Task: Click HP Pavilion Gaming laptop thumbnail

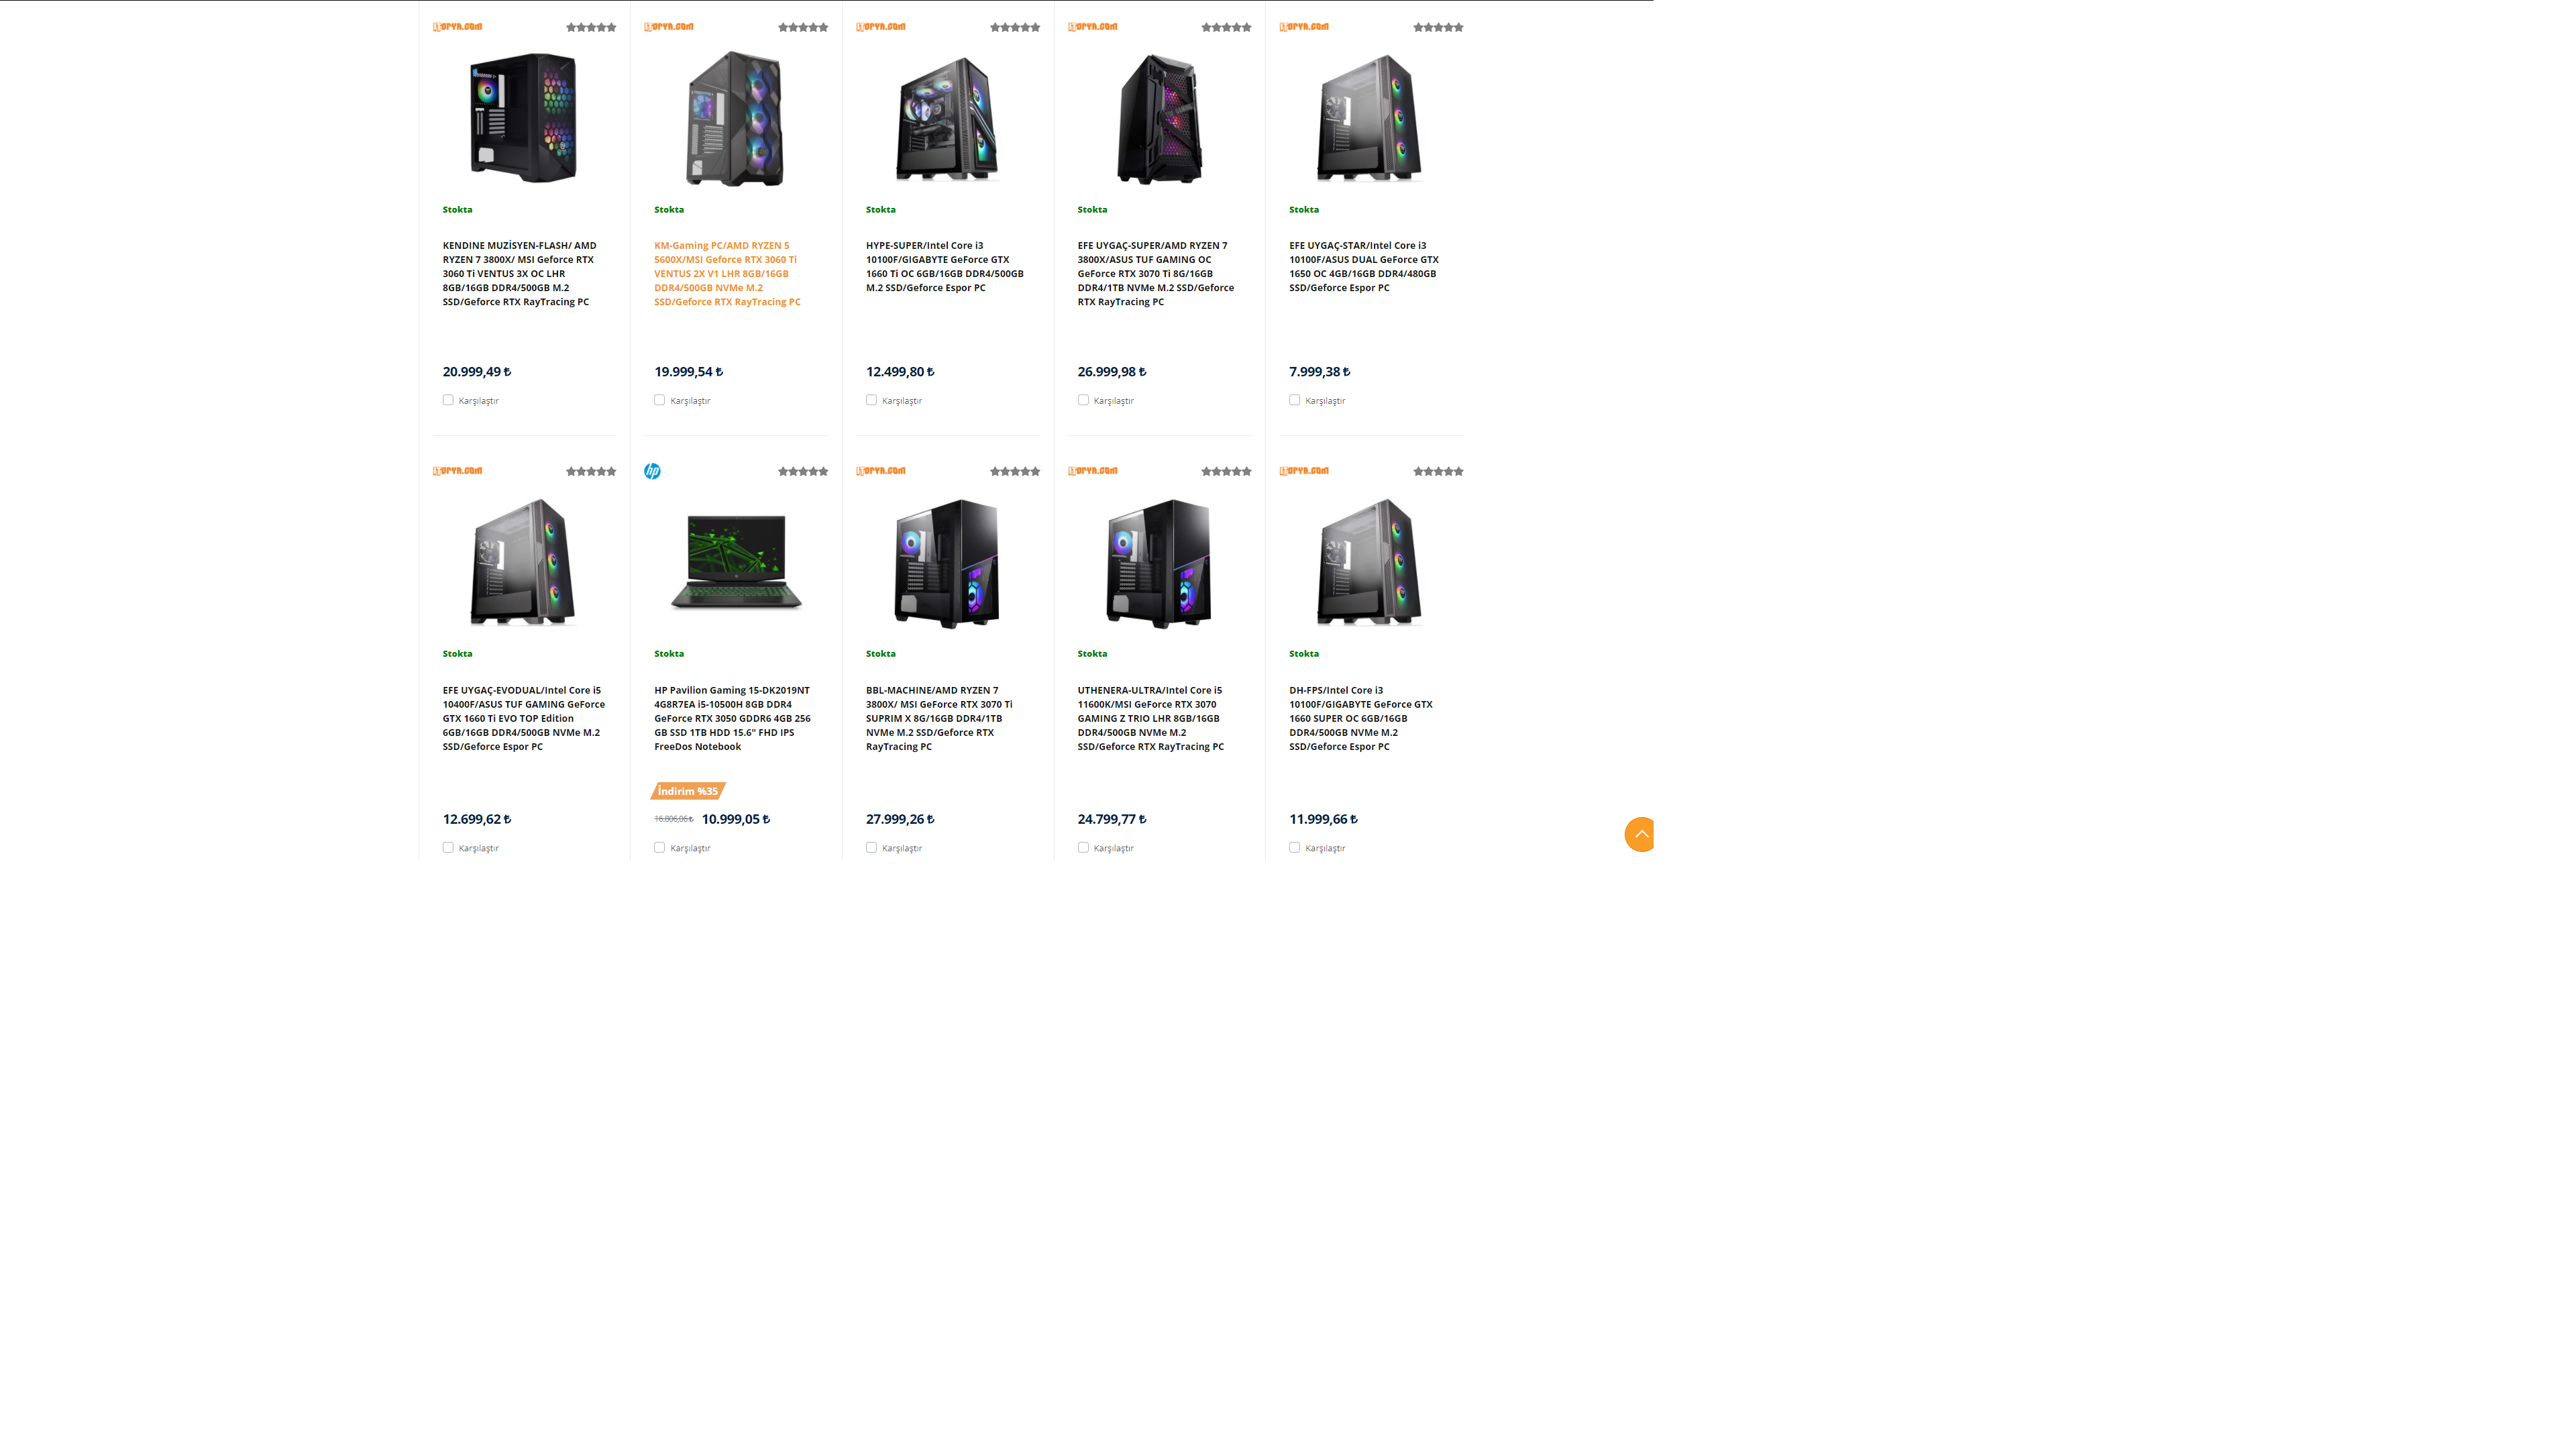Action: click(x=736, y=562)
